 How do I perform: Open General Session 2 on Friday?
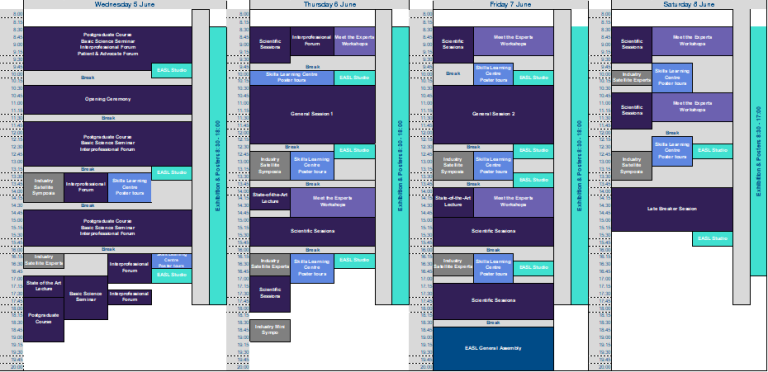pyautogui.click(x=493, y=114)
